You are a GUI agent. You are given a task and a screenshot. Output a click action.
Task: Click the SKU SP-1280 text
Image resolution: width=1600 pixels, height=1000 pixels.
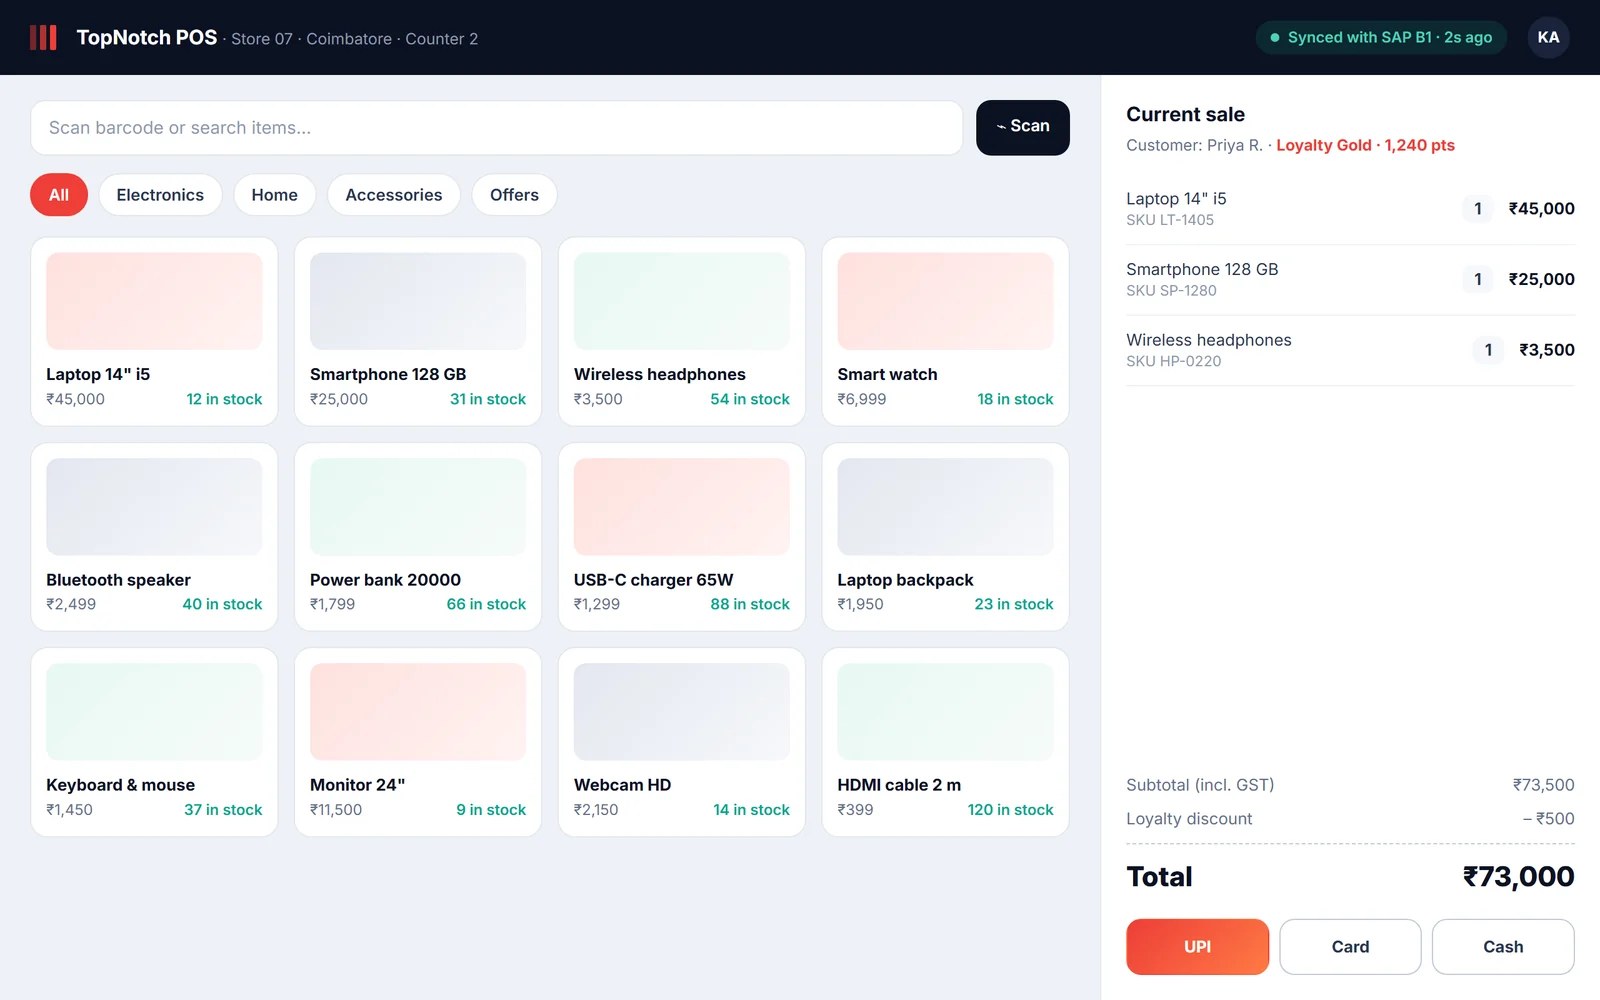pyautogui.click(x=1171, y=291)
